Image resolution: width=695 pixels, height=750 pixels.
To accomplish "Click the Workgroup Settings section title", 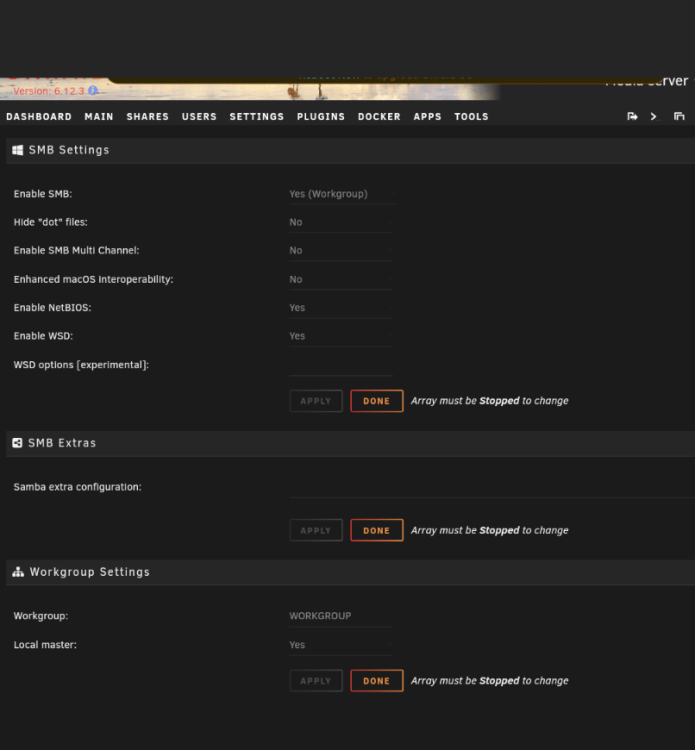I will point(90,572).
